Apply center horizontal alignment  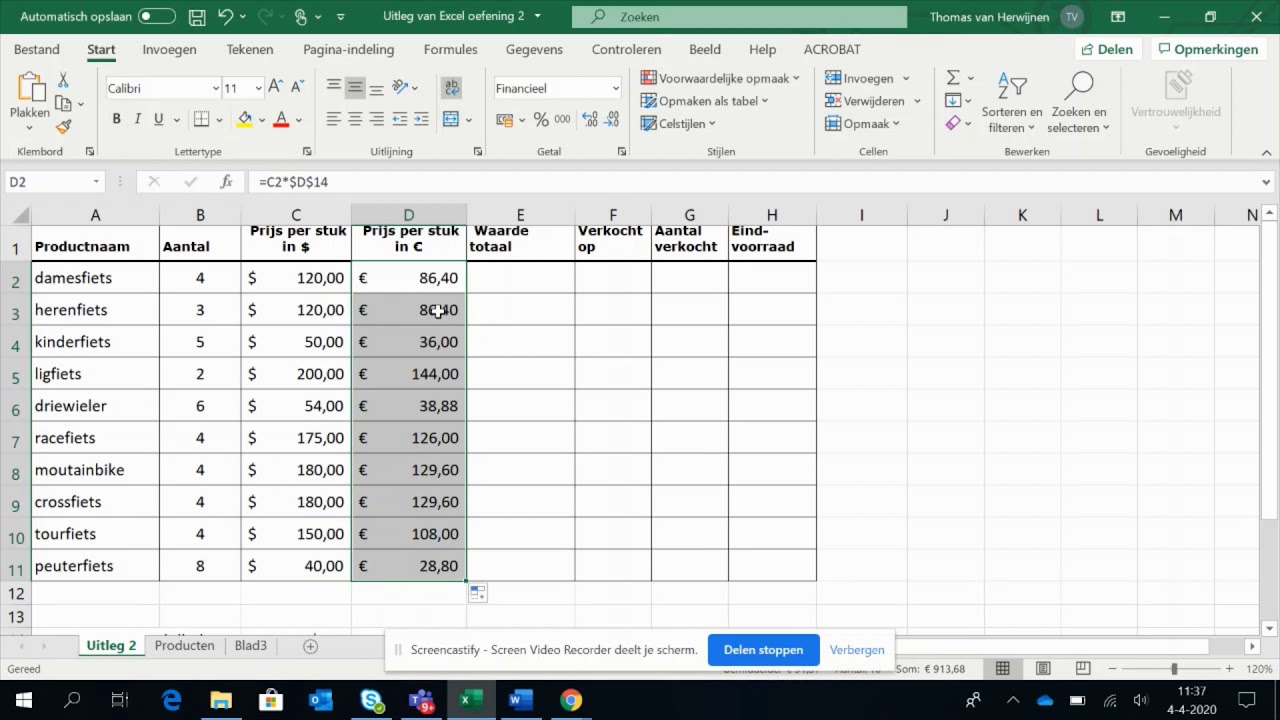click(355, 119)
